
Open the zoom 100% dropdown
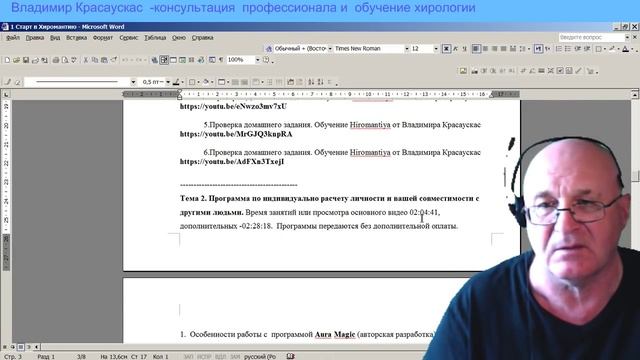point(258,60)
